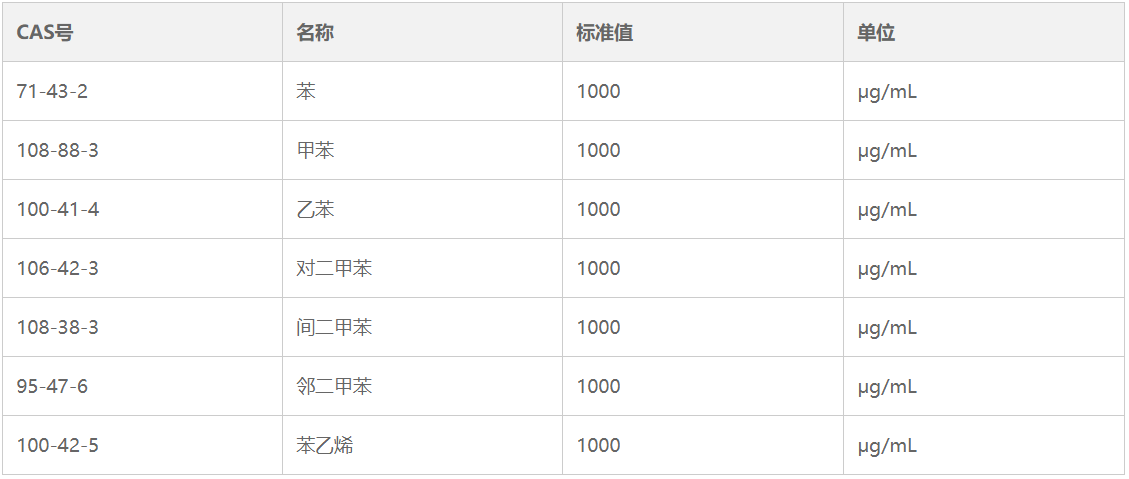
Task: Click CAS number 108-38-3
Action: [58, 328]
